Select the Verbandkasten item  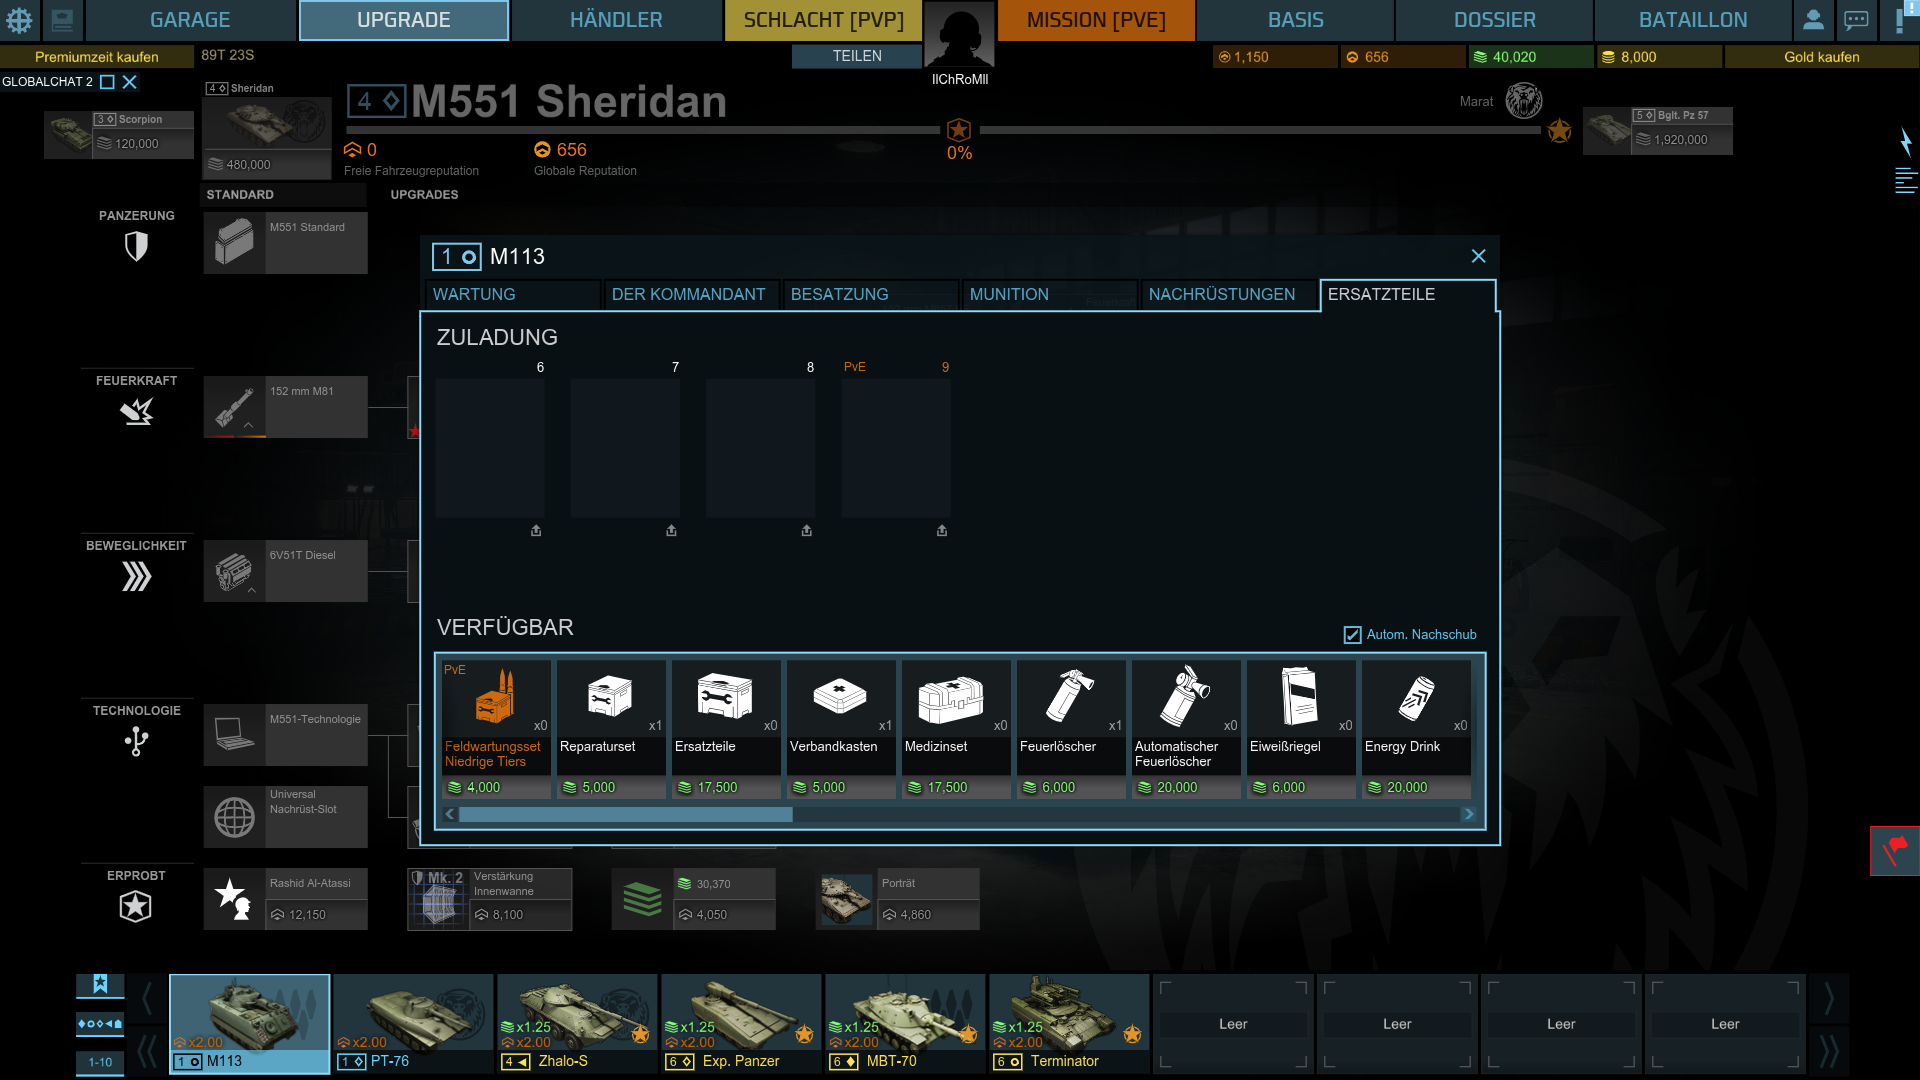click(x=841, y=729)
